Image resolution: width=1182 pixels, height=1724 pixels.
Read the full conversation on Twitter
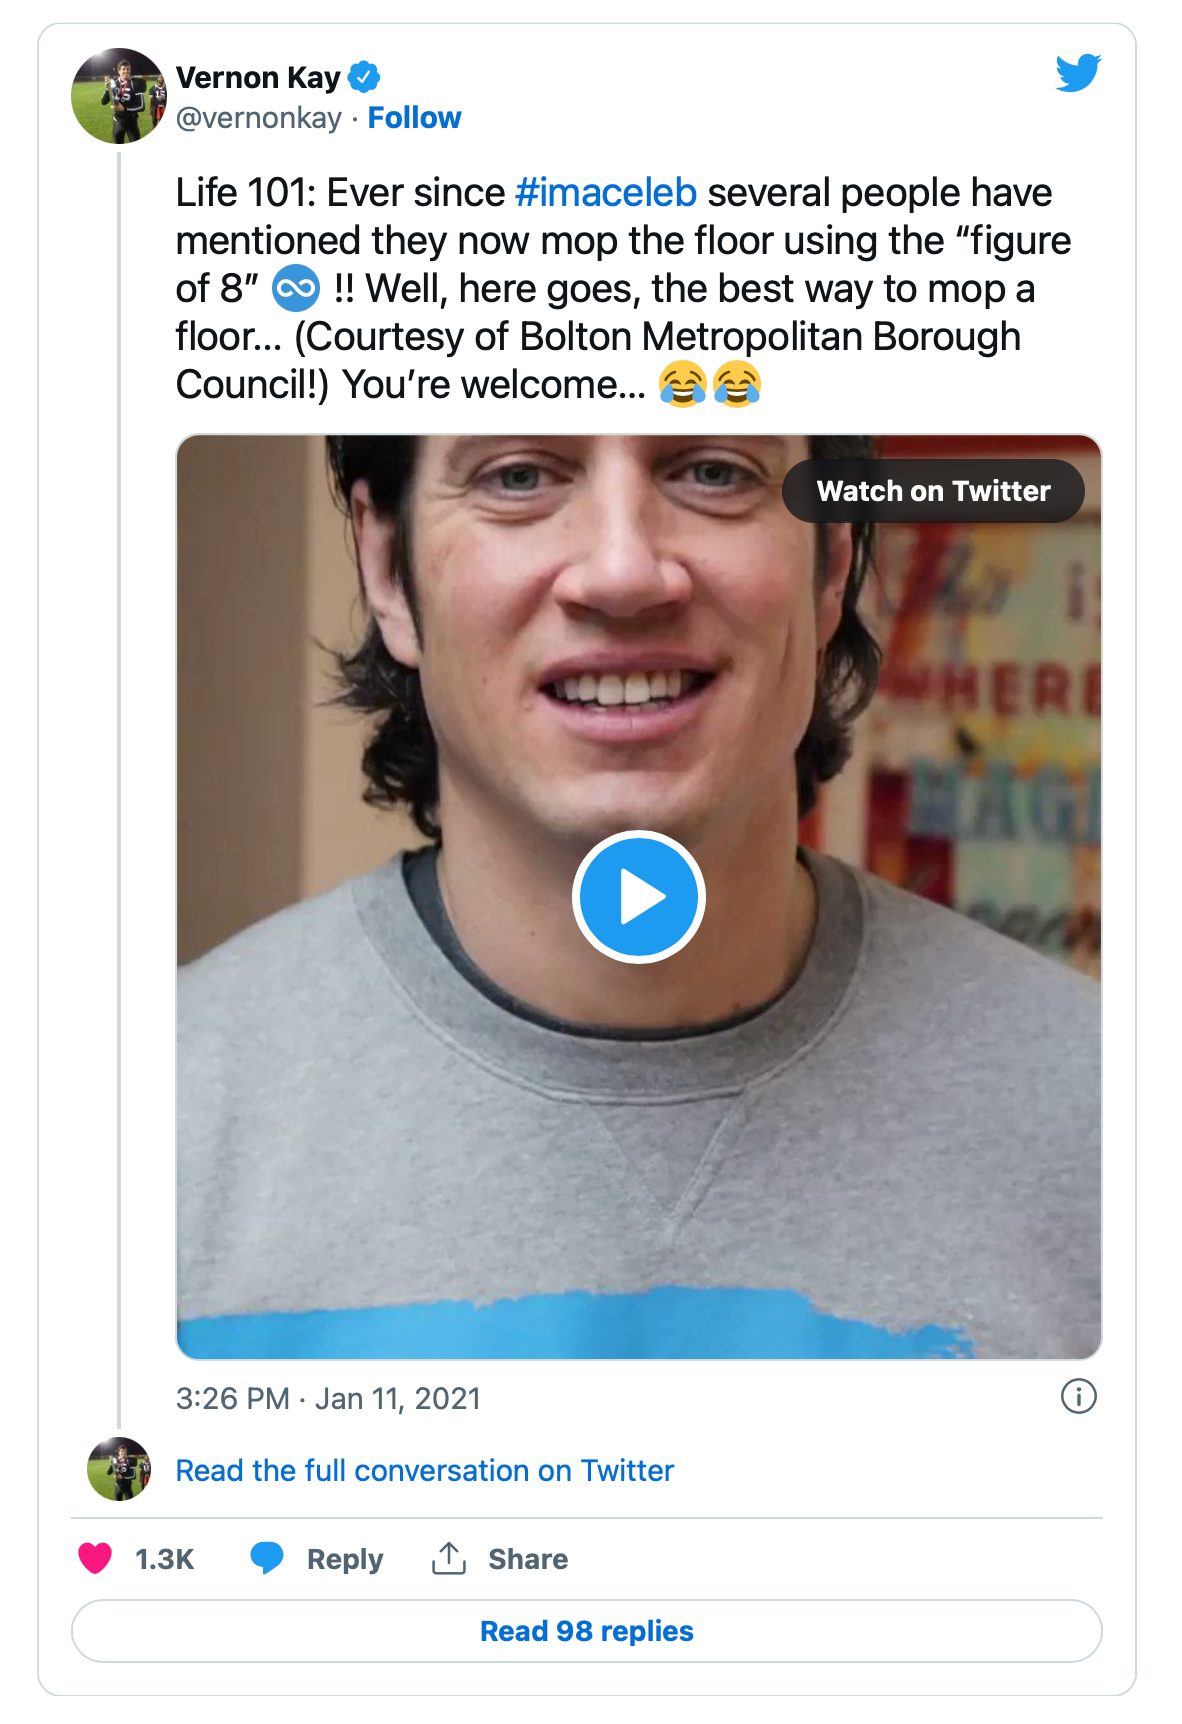click(425, 1470)
